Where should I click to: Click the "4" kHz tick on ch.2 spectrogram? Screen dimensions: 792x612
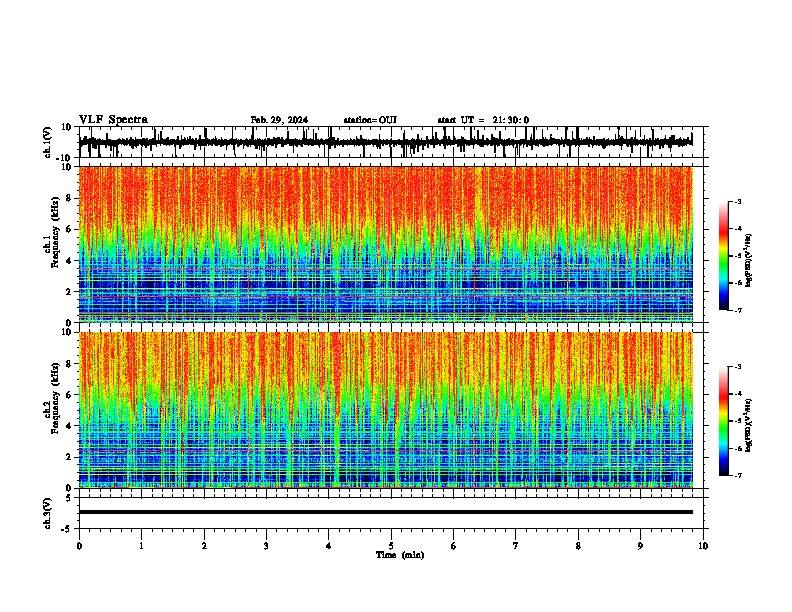point(70,426)
